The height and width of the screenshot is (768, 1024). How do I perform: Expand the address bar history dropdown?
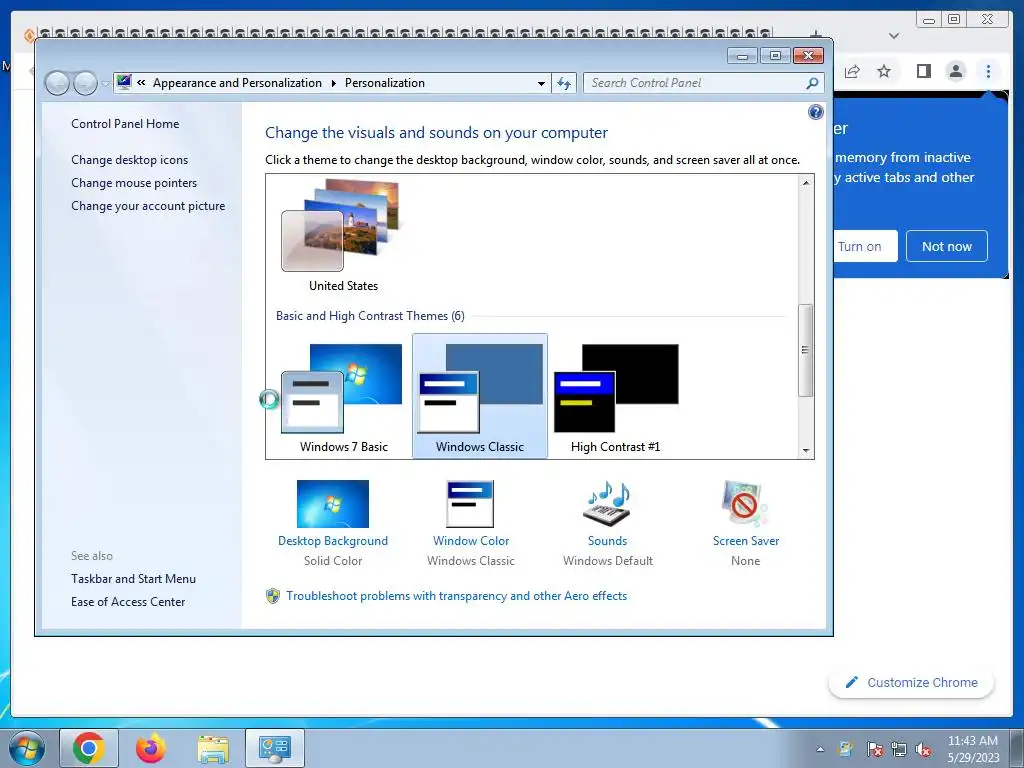[541, 84]
